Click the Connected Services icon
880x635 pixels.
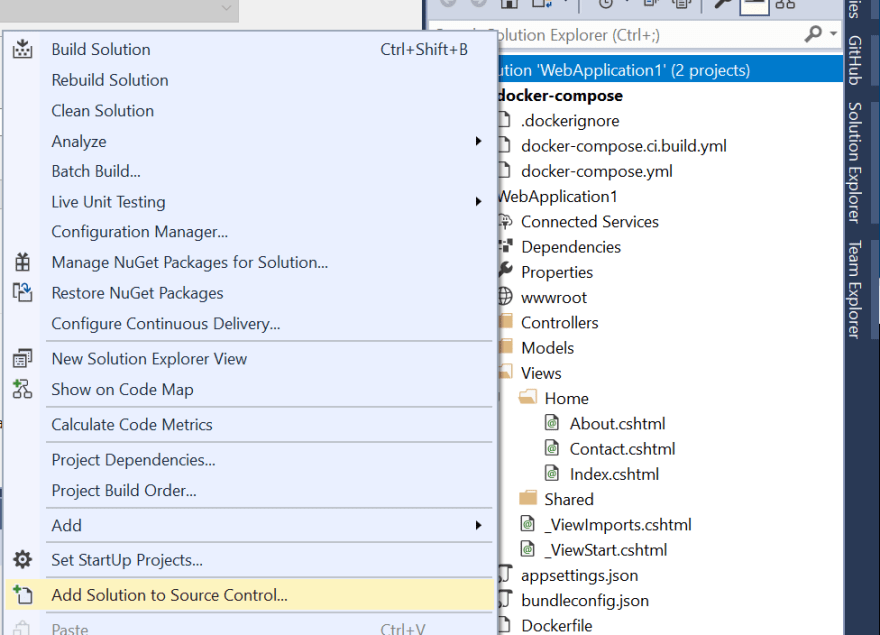[x=506, y=221]
